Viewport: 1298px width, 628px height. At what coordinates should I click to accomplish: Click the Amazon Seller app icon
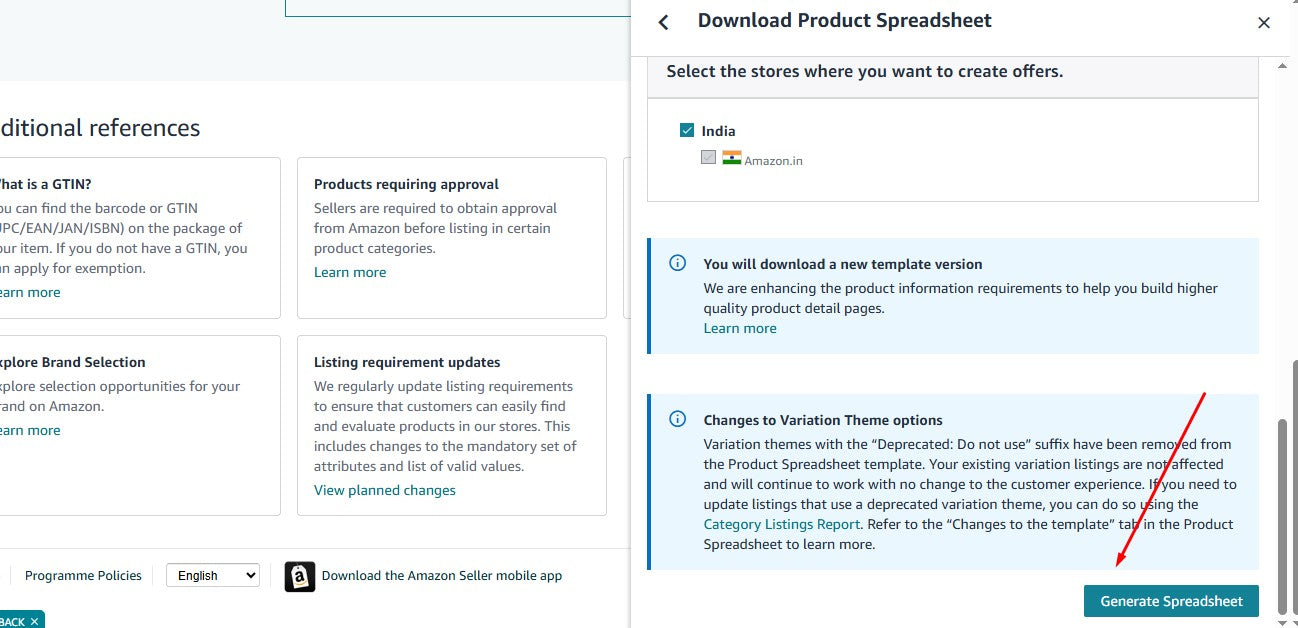pyautogui.click(x=300, y=576)
